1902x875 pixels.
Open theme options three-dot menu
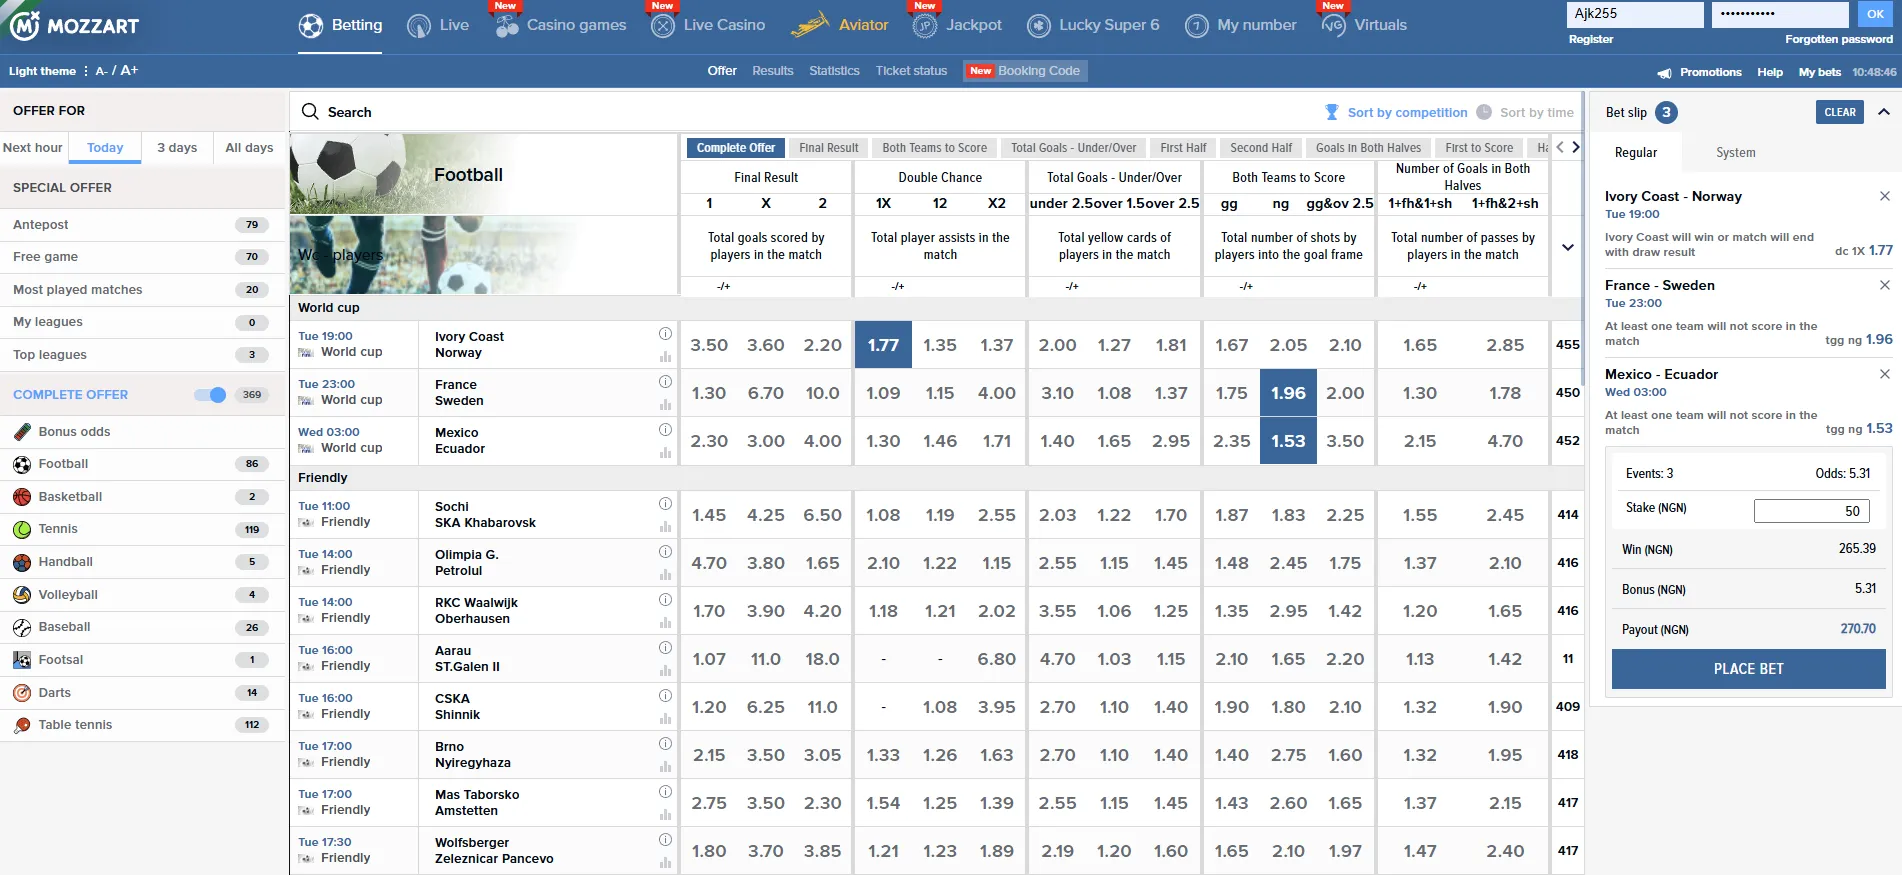[x=86, y=71]
